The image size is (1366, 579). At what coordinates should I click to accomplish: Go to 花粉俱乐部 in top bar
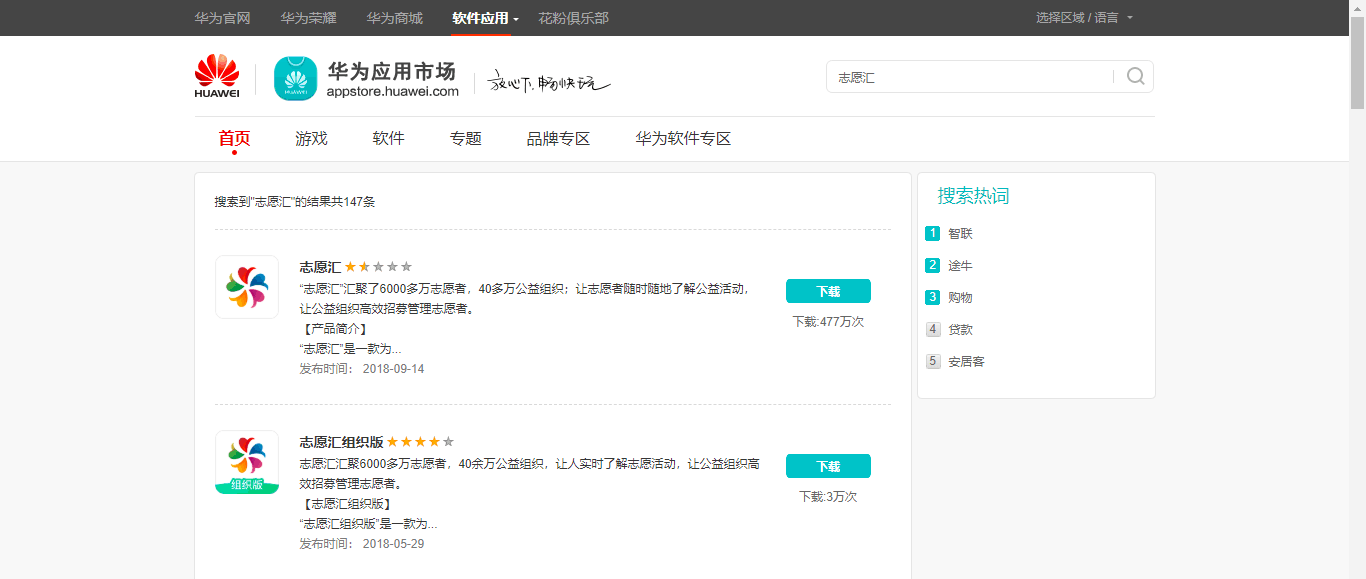click(573, 18)
